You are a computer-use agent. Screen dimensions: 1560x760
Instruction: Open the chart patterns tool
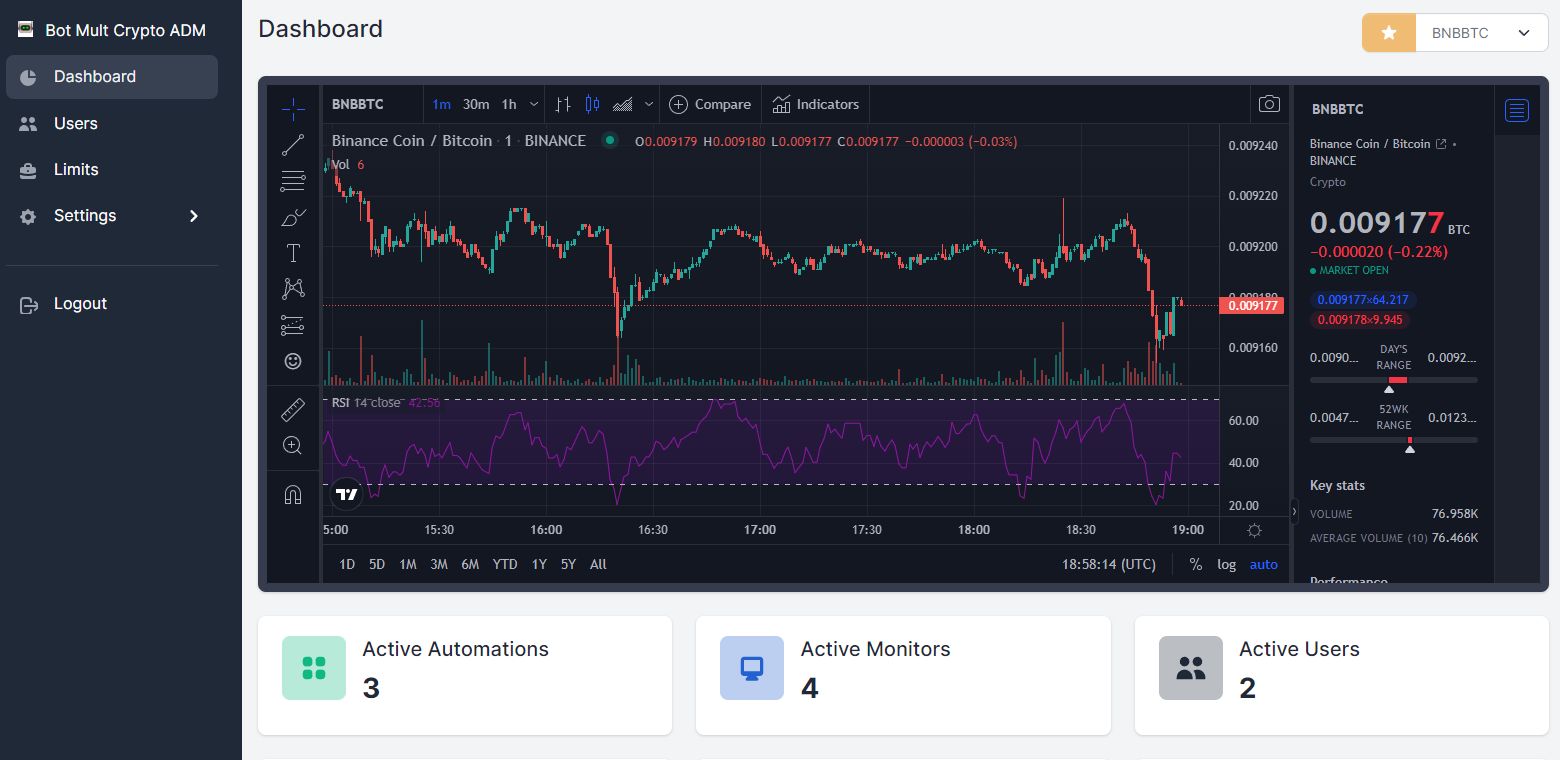pos(293,289)
